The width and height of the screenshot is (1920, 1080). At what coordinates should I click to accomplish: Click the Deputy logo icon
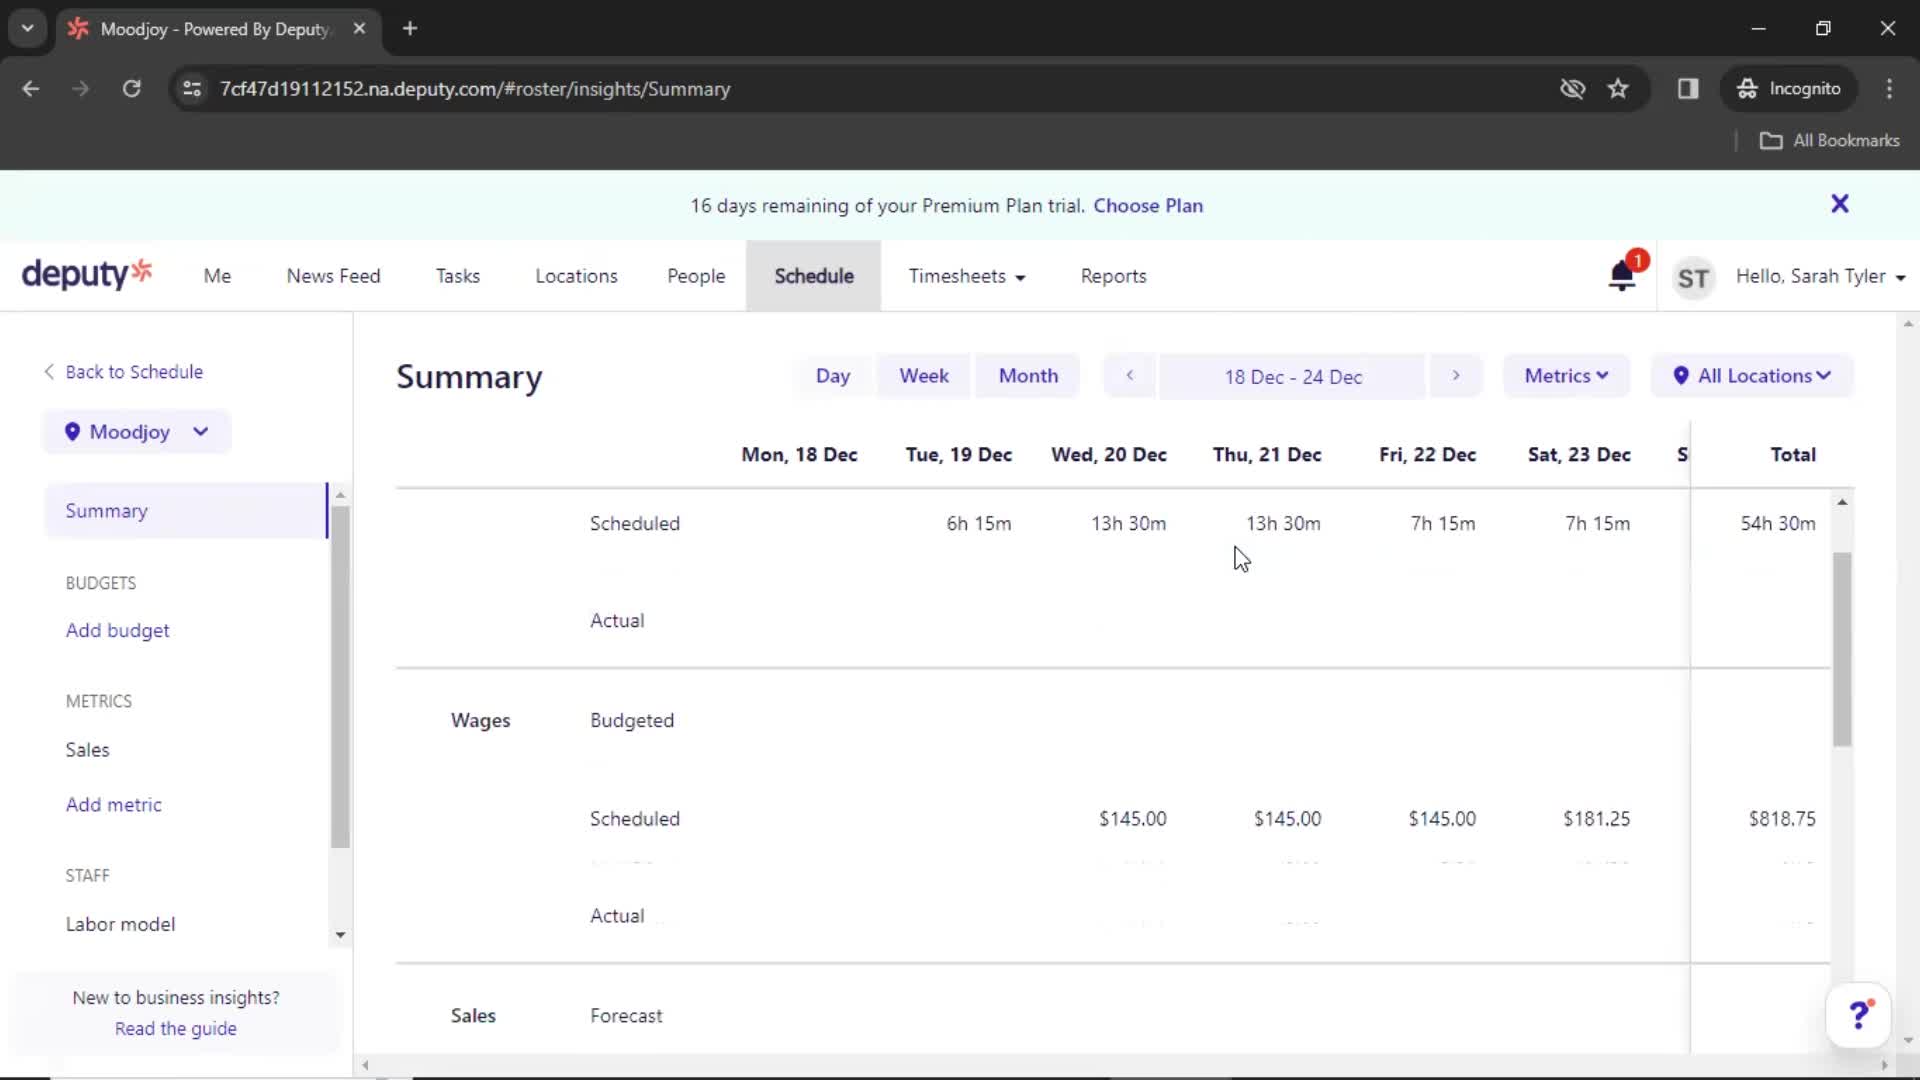[x=86, y=276]
